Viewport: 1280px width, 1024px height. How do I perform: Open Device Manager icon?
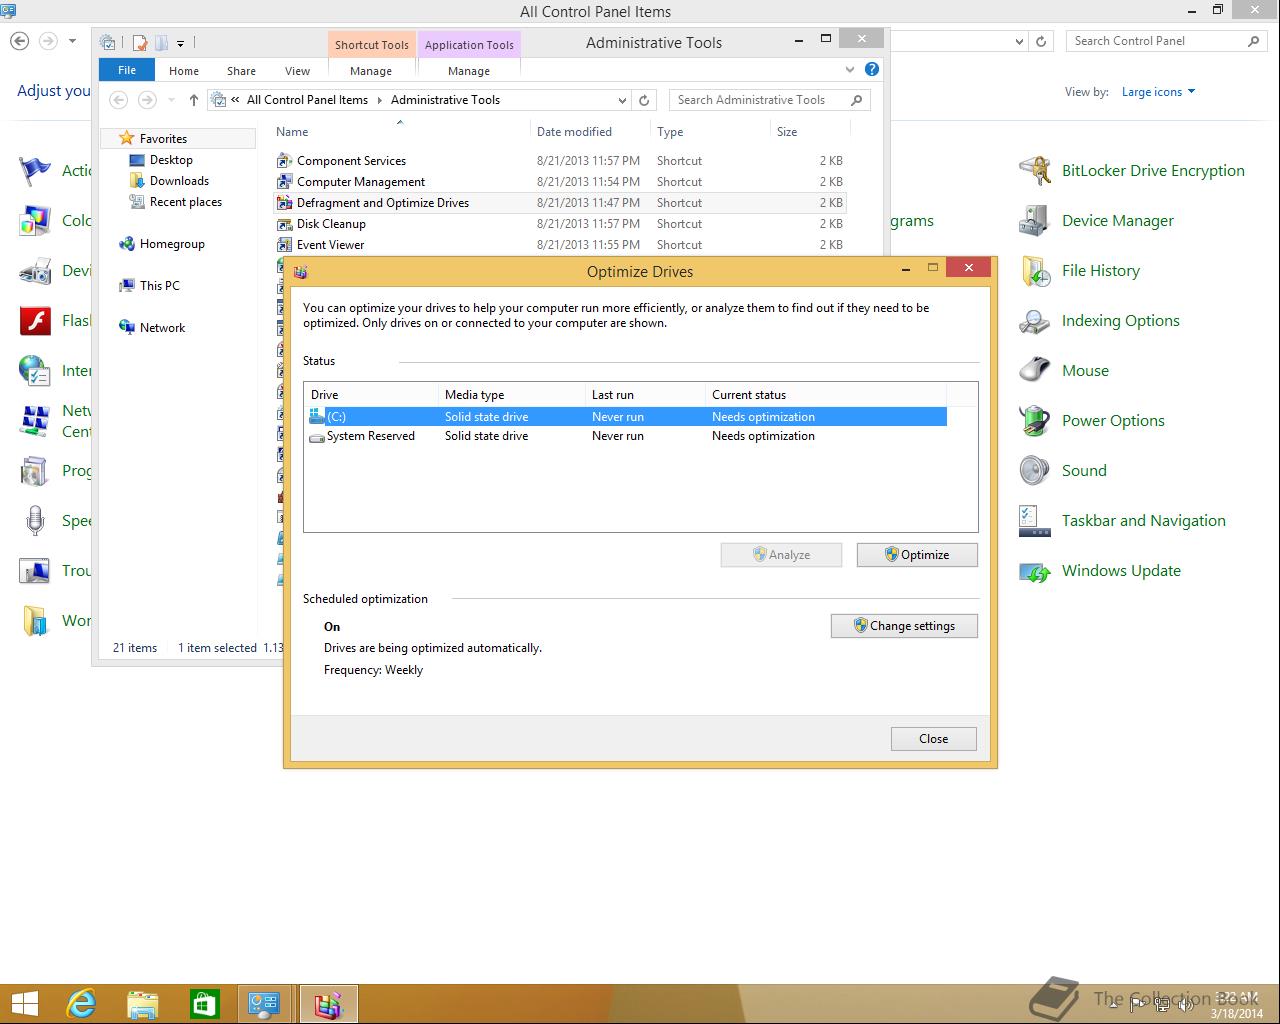coord(1034,221)
